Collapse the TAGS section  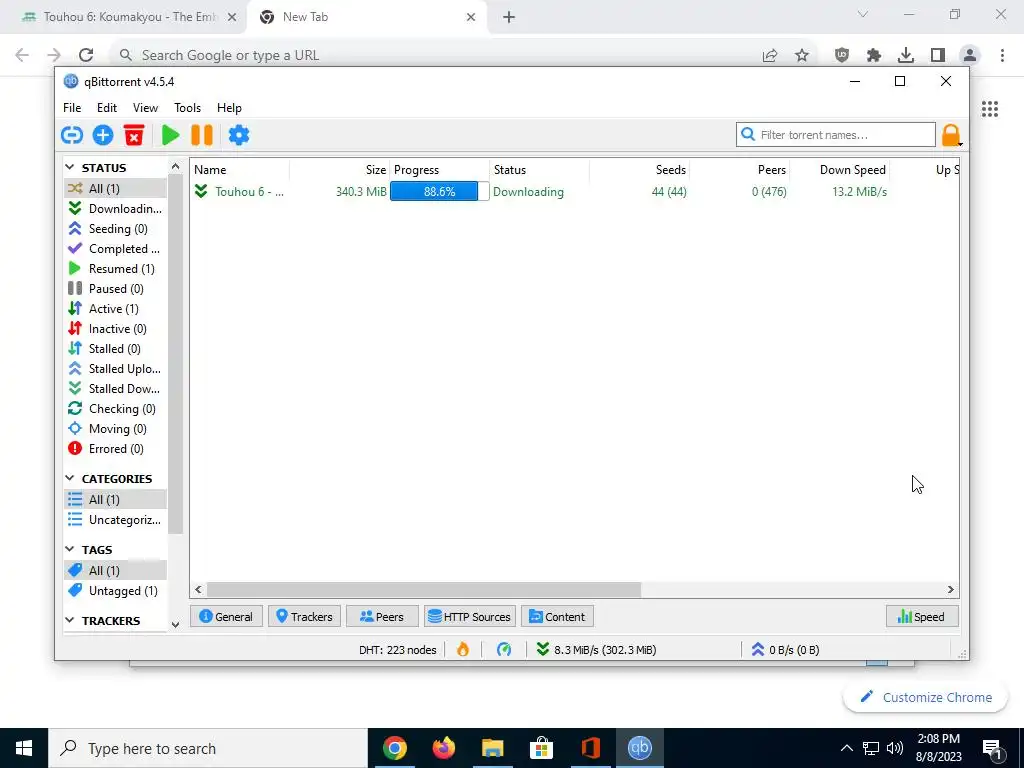70,549
